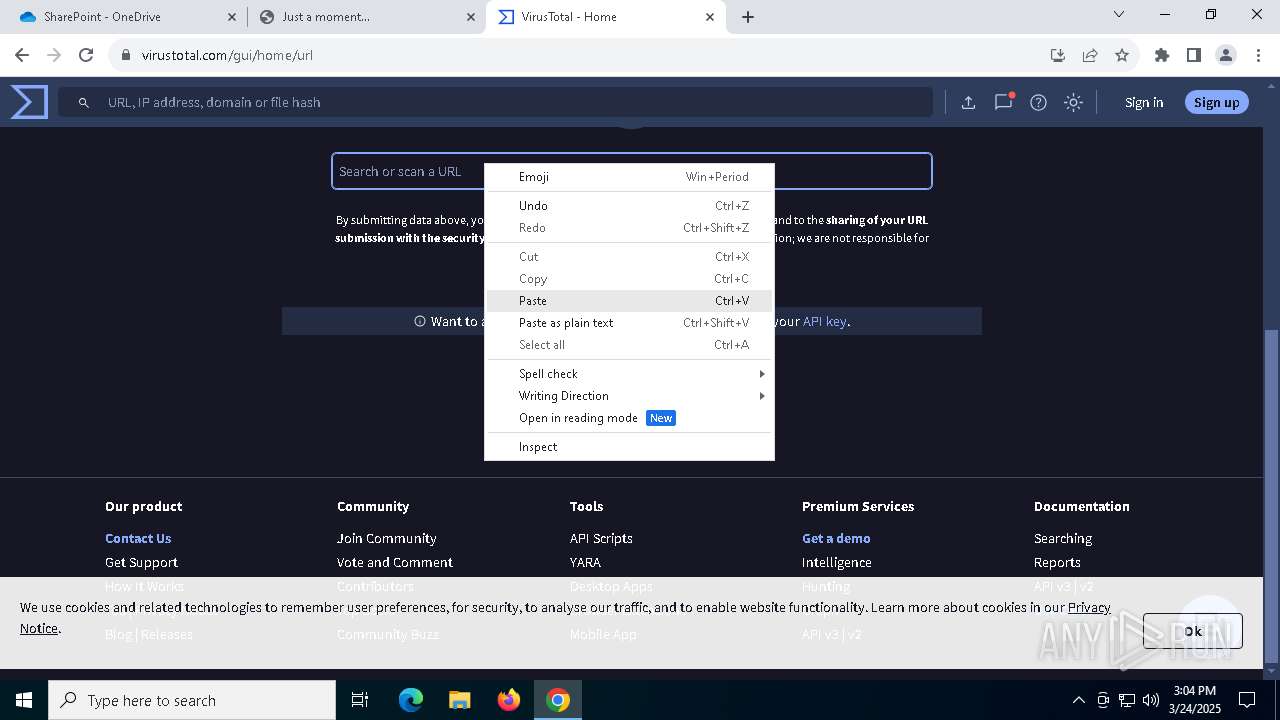This screenshot has width=1280, height=720.
Task: Click the search magnifier icon in header
Action: point(84,102)
